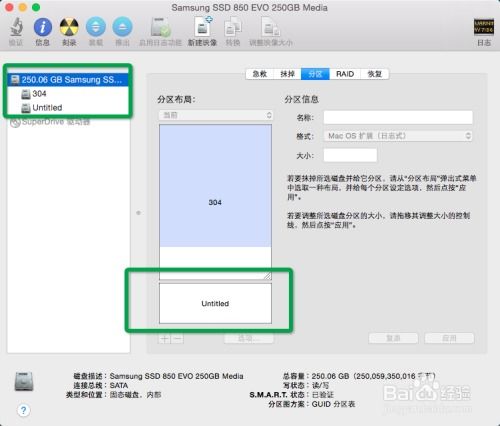This screenshot has width=500, height=426.
Task: Click the partition name input field
Action: (398, 117)
